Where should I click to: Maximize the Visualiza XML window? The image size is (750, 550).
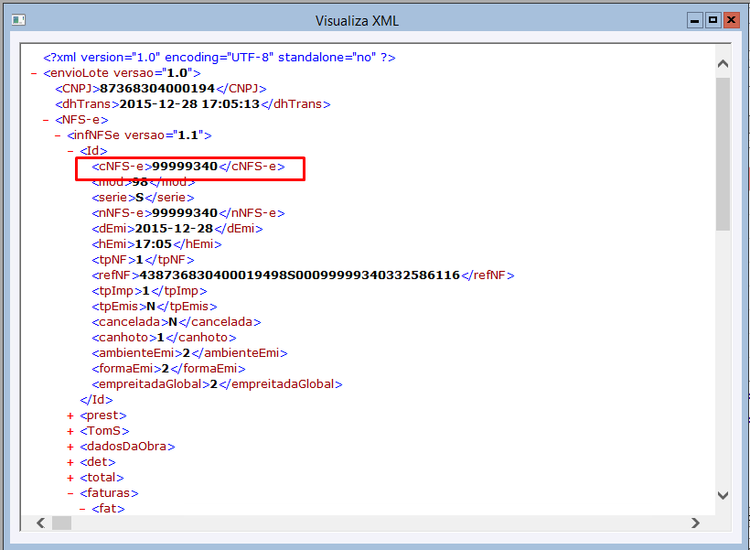[x=713, y=21]
